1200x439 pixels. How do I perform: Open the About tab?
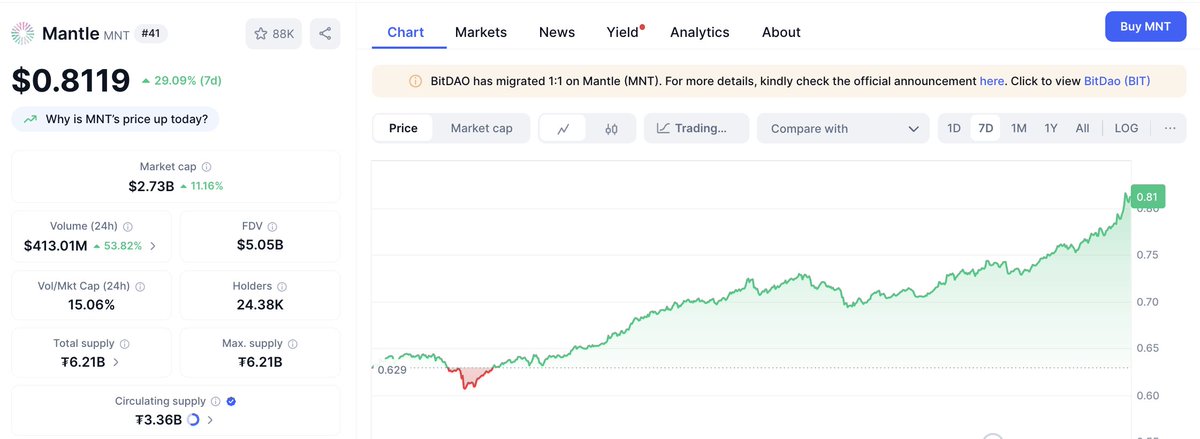pos(781,32)
